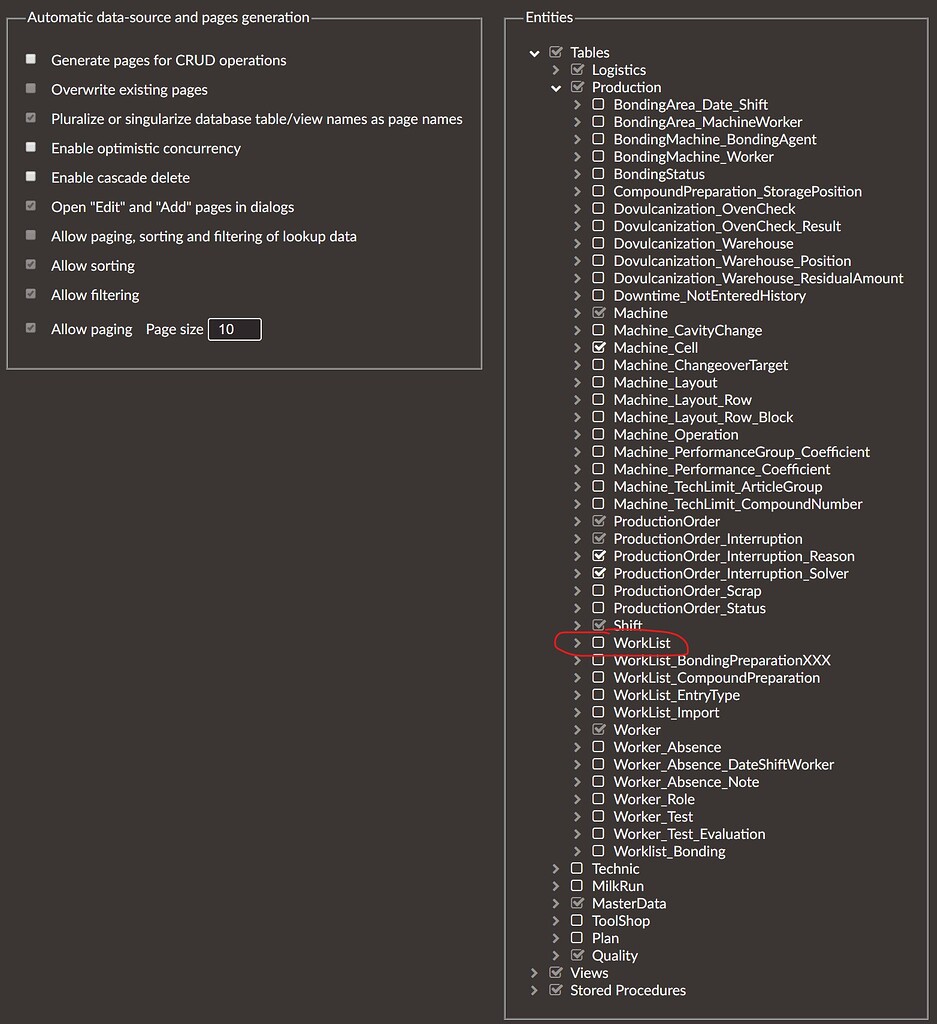Collapse the Production node
The height and width of the screenshot is (1024, 937).
point(556,87)
